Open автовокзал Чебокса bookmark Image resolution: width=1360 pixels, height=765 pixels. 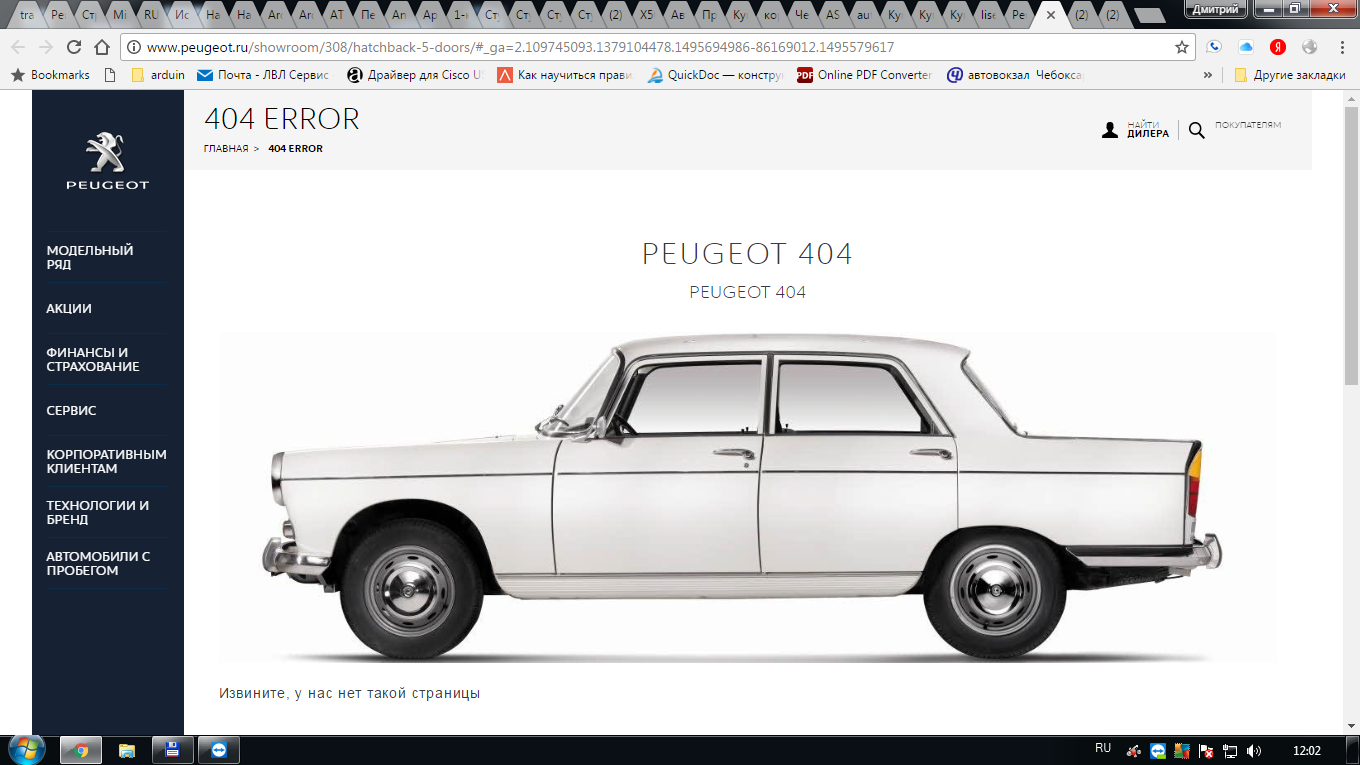(1015, 75)
